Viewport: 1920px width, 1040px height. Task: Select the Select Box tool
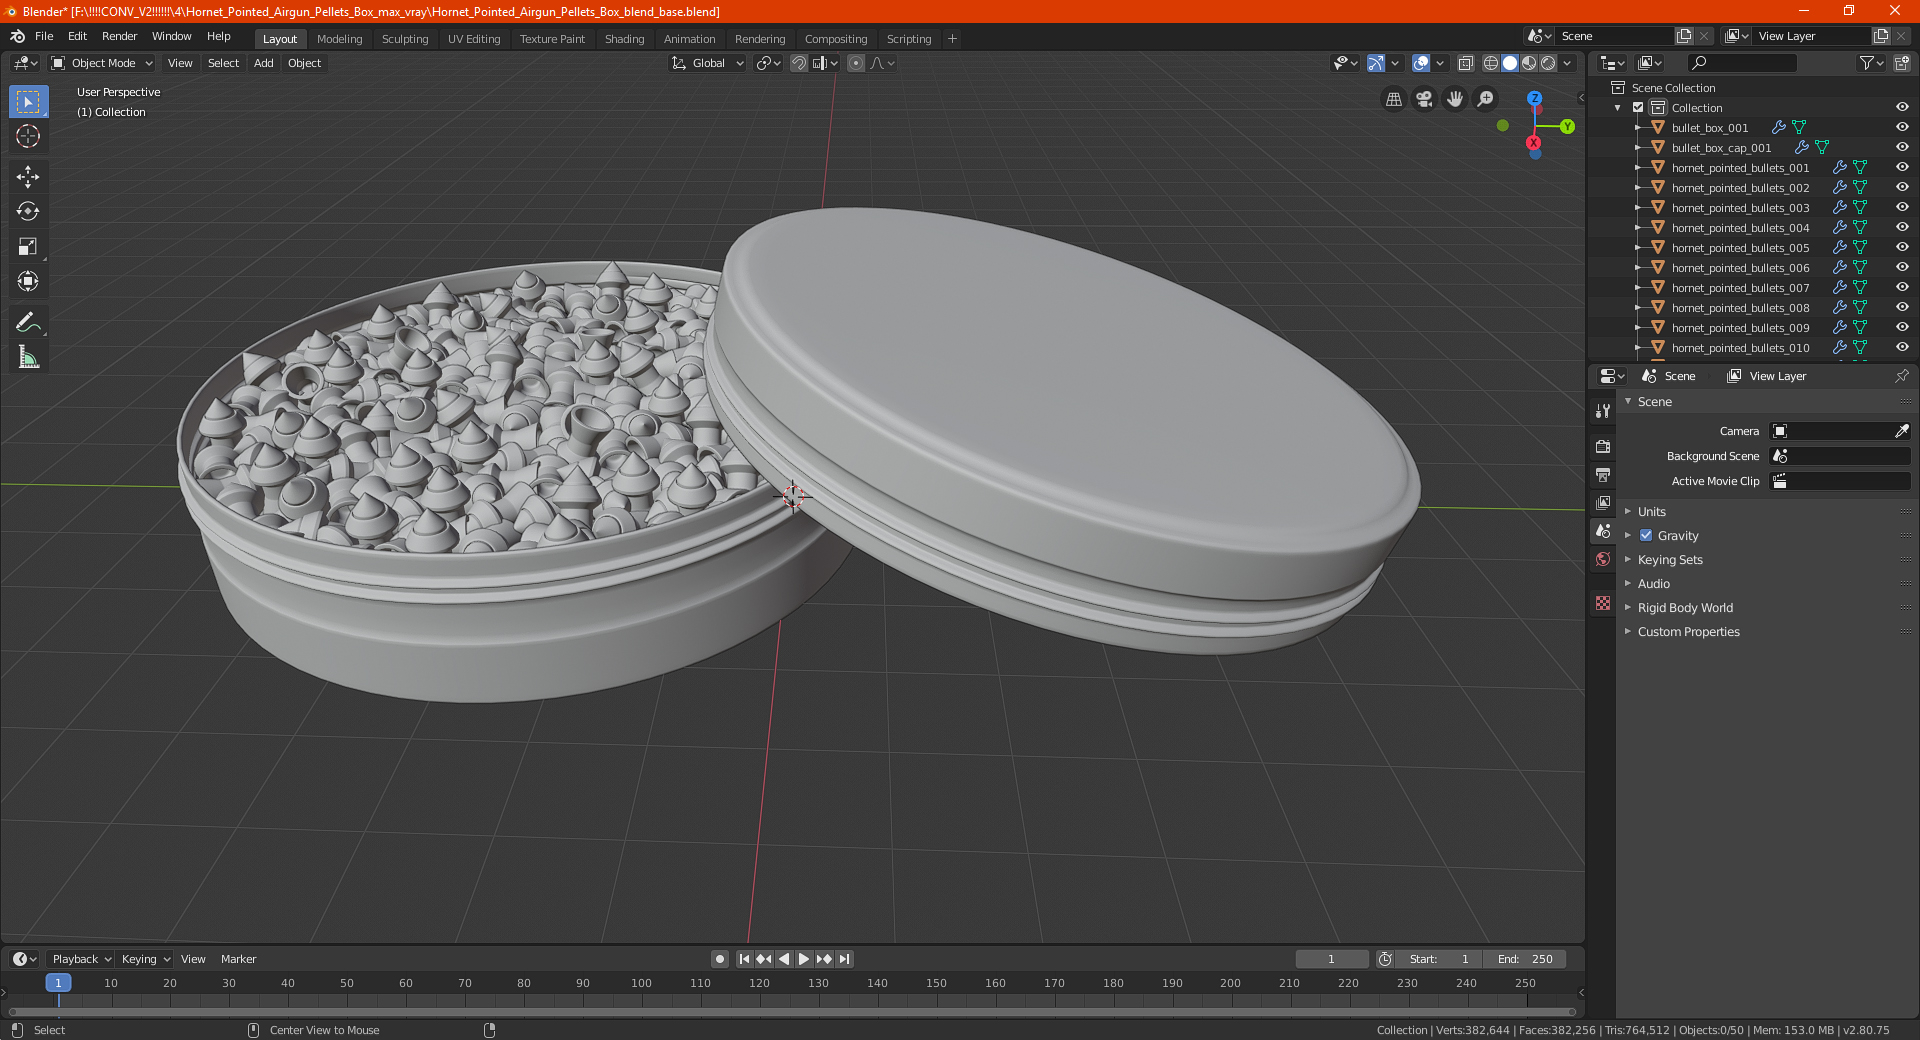pos(28,102)
